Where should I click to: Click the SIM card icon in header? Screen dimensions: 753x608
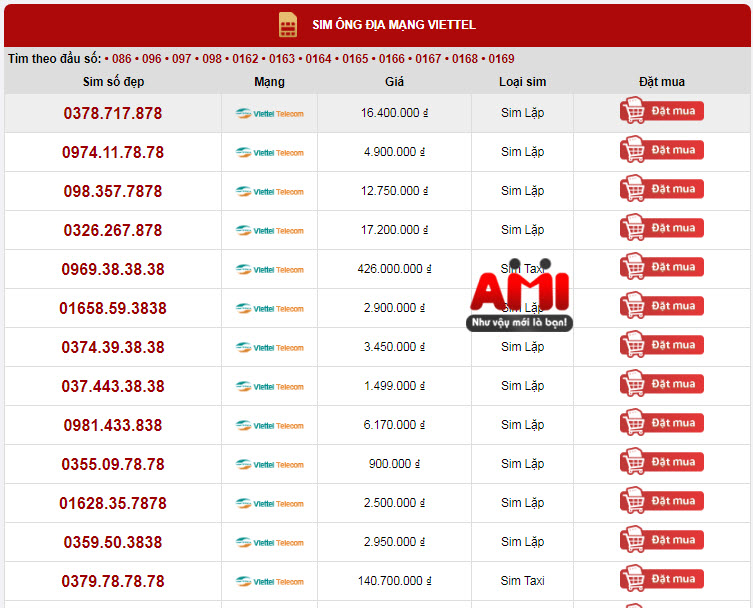288,24
